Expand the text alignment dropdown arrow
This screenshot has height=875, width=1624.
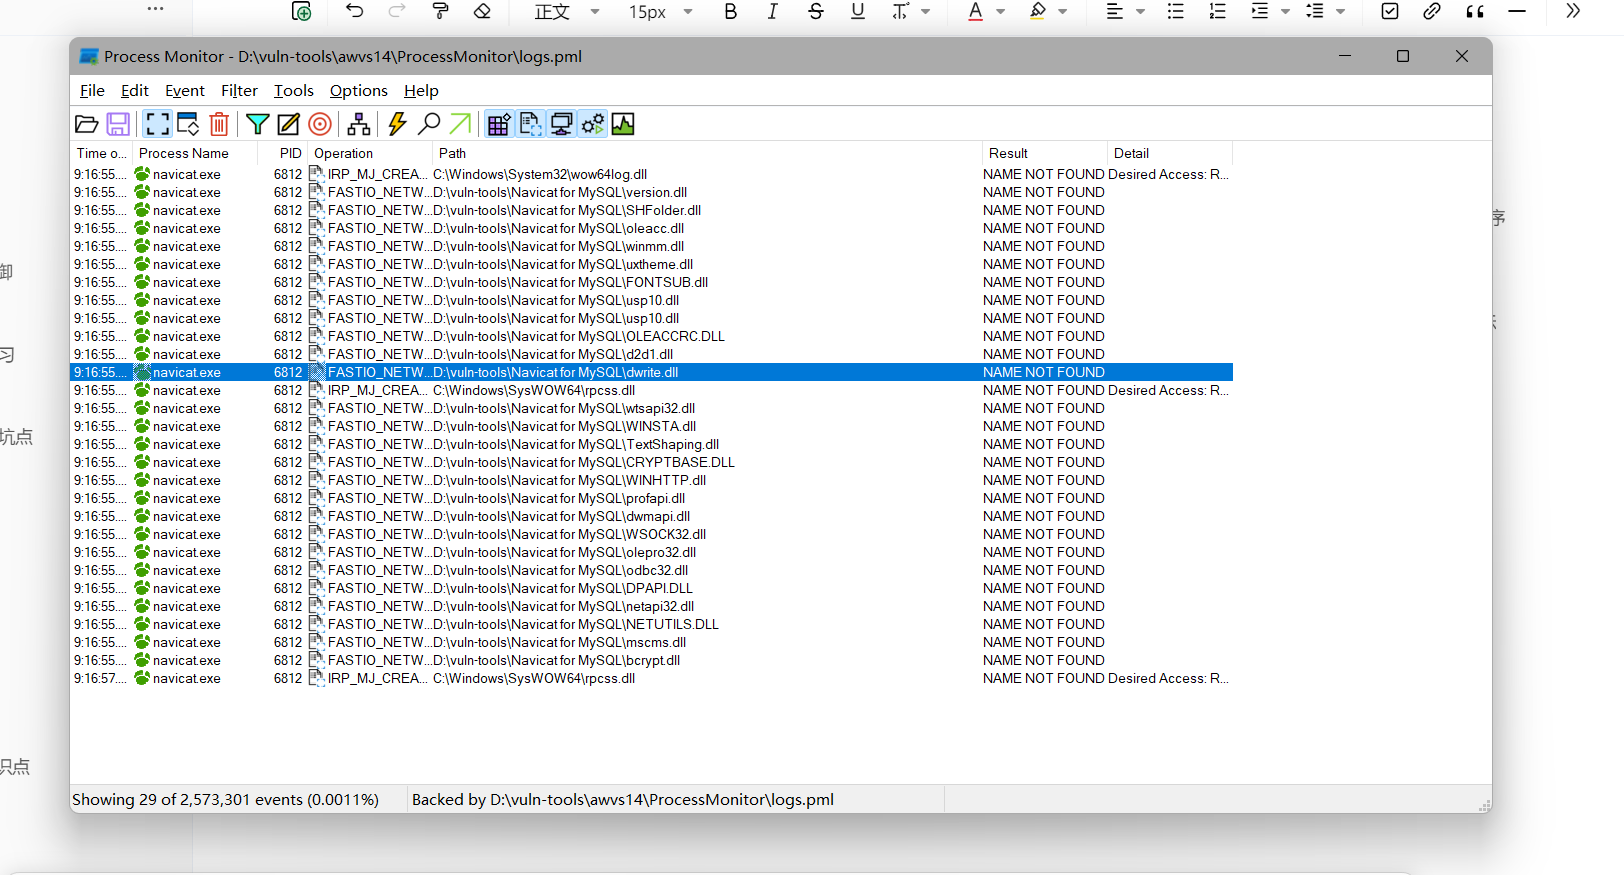1140,11
